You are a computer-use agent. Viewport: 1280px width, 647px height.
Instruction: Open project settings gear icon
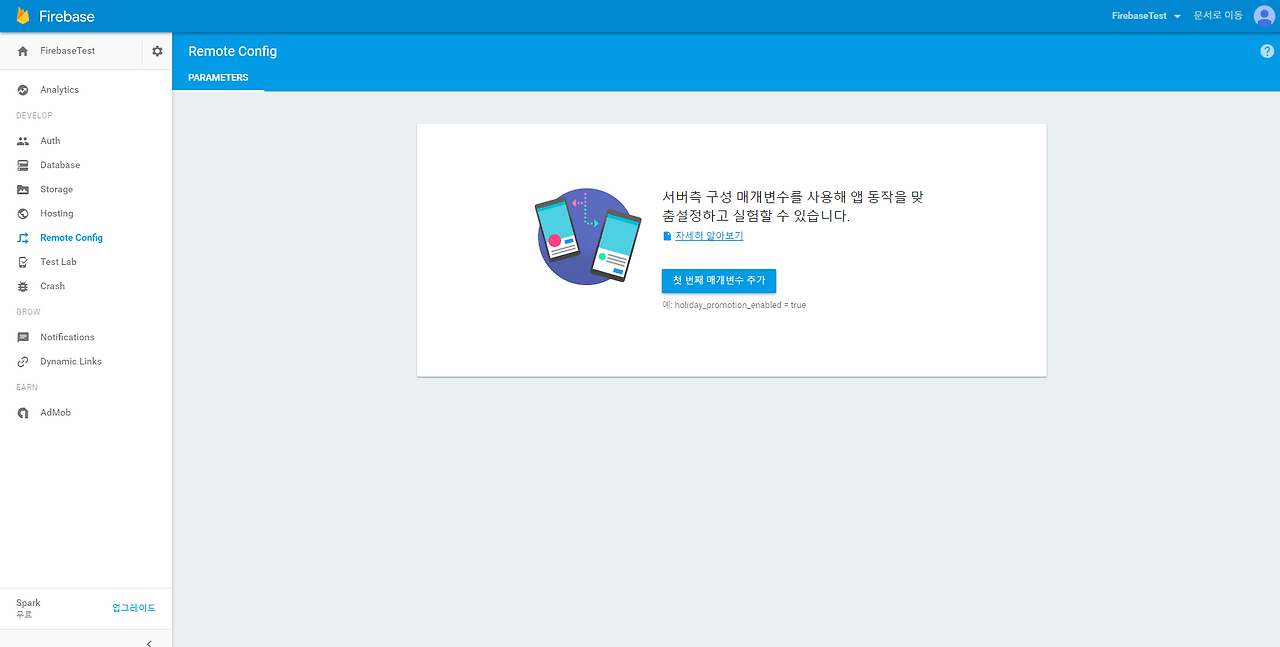pyautogui.click(x=157, y=51)
